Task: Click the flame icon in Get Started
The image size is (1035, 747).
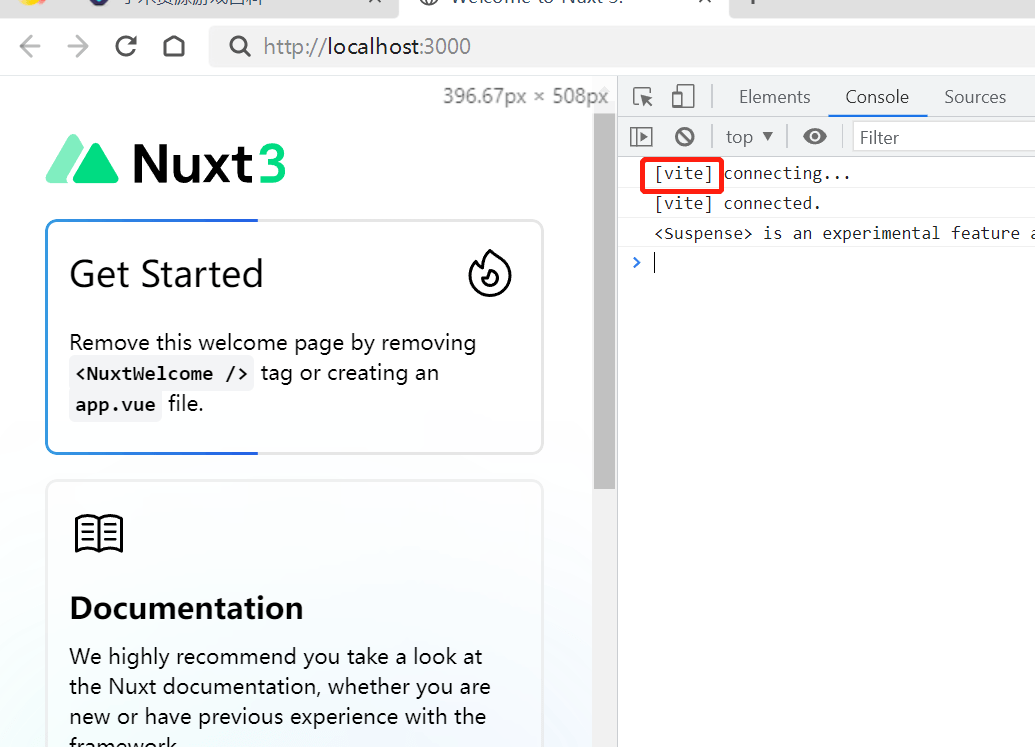Action: (x=490, y=273)
